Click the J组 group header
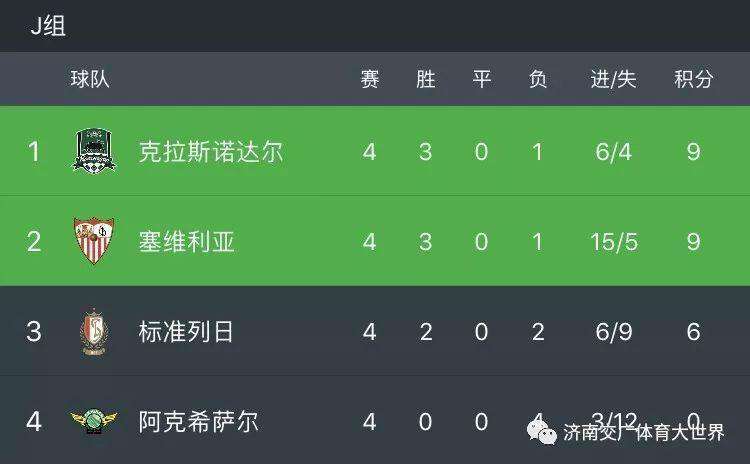Screen dimensions: 750x464 point(48,25)
